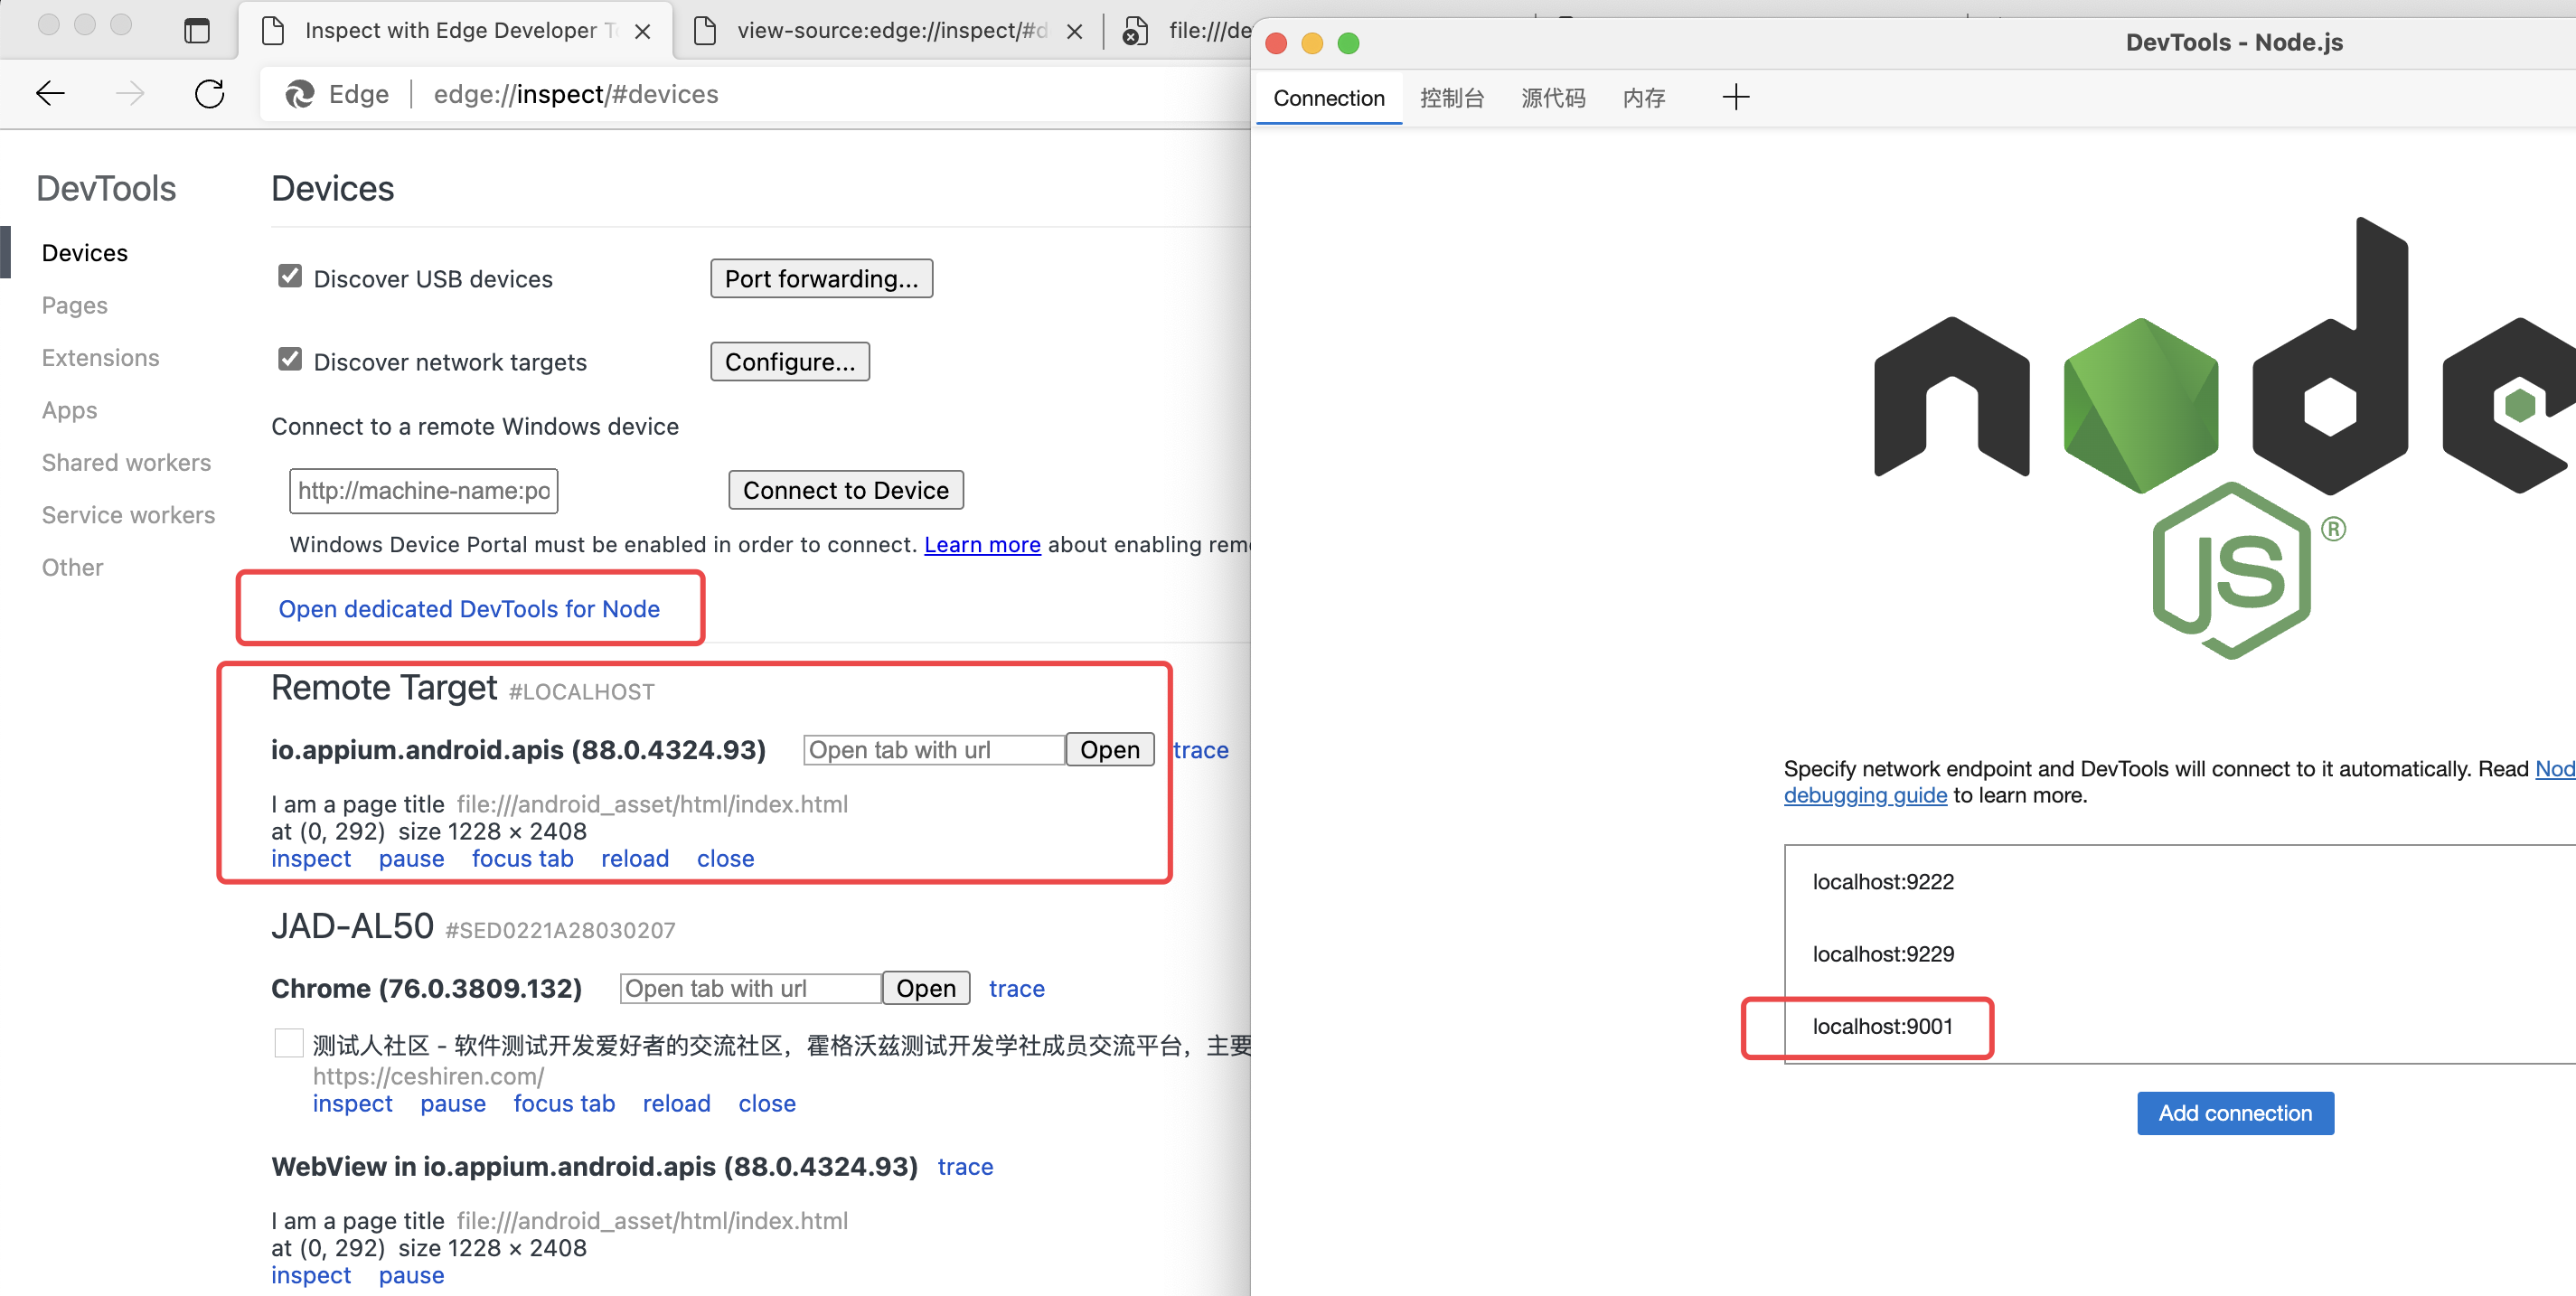Click the tab actions sidebar icon
Image resolution: width=2576 pixels, height=1296 pixels.
coord(197,31)
